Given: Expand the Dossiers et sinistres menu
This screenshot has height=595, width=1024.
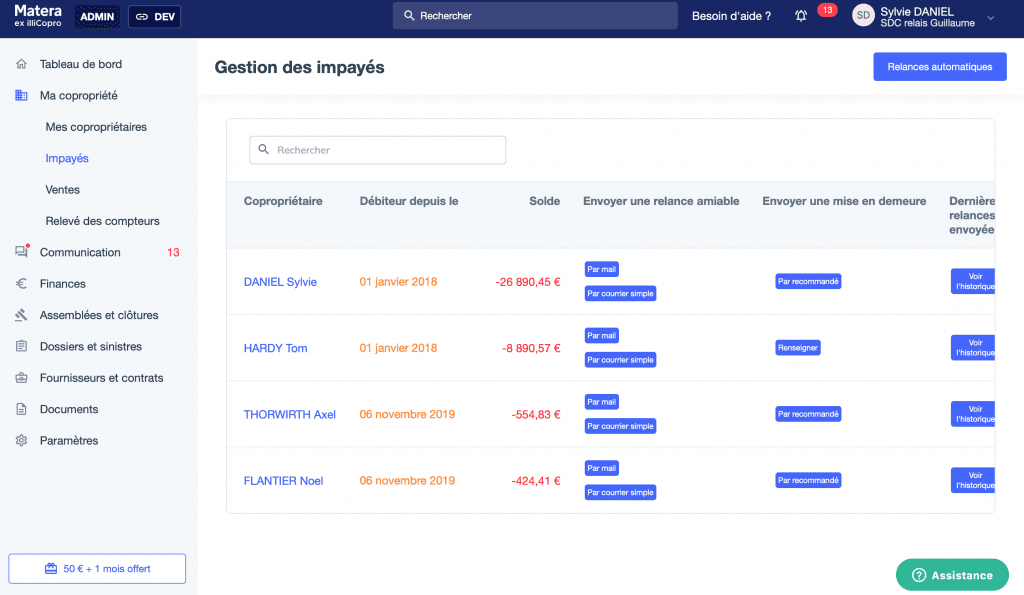Looking at the screenshot, I should point(90,347).
